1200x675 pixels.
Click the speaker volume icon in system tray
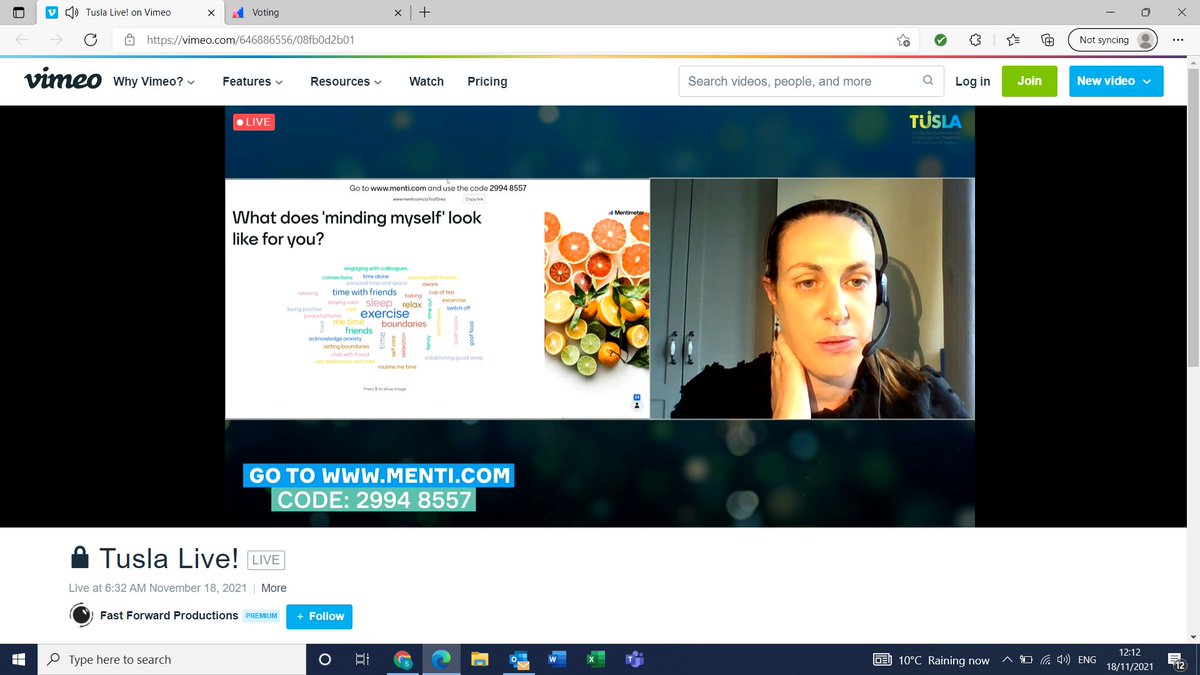pyautogui.click(x=1062, y=660)
